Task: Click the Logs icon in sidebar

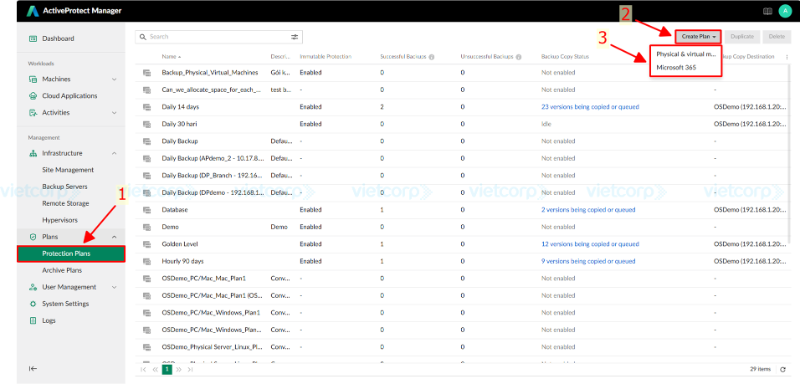Action: (33, 321)
